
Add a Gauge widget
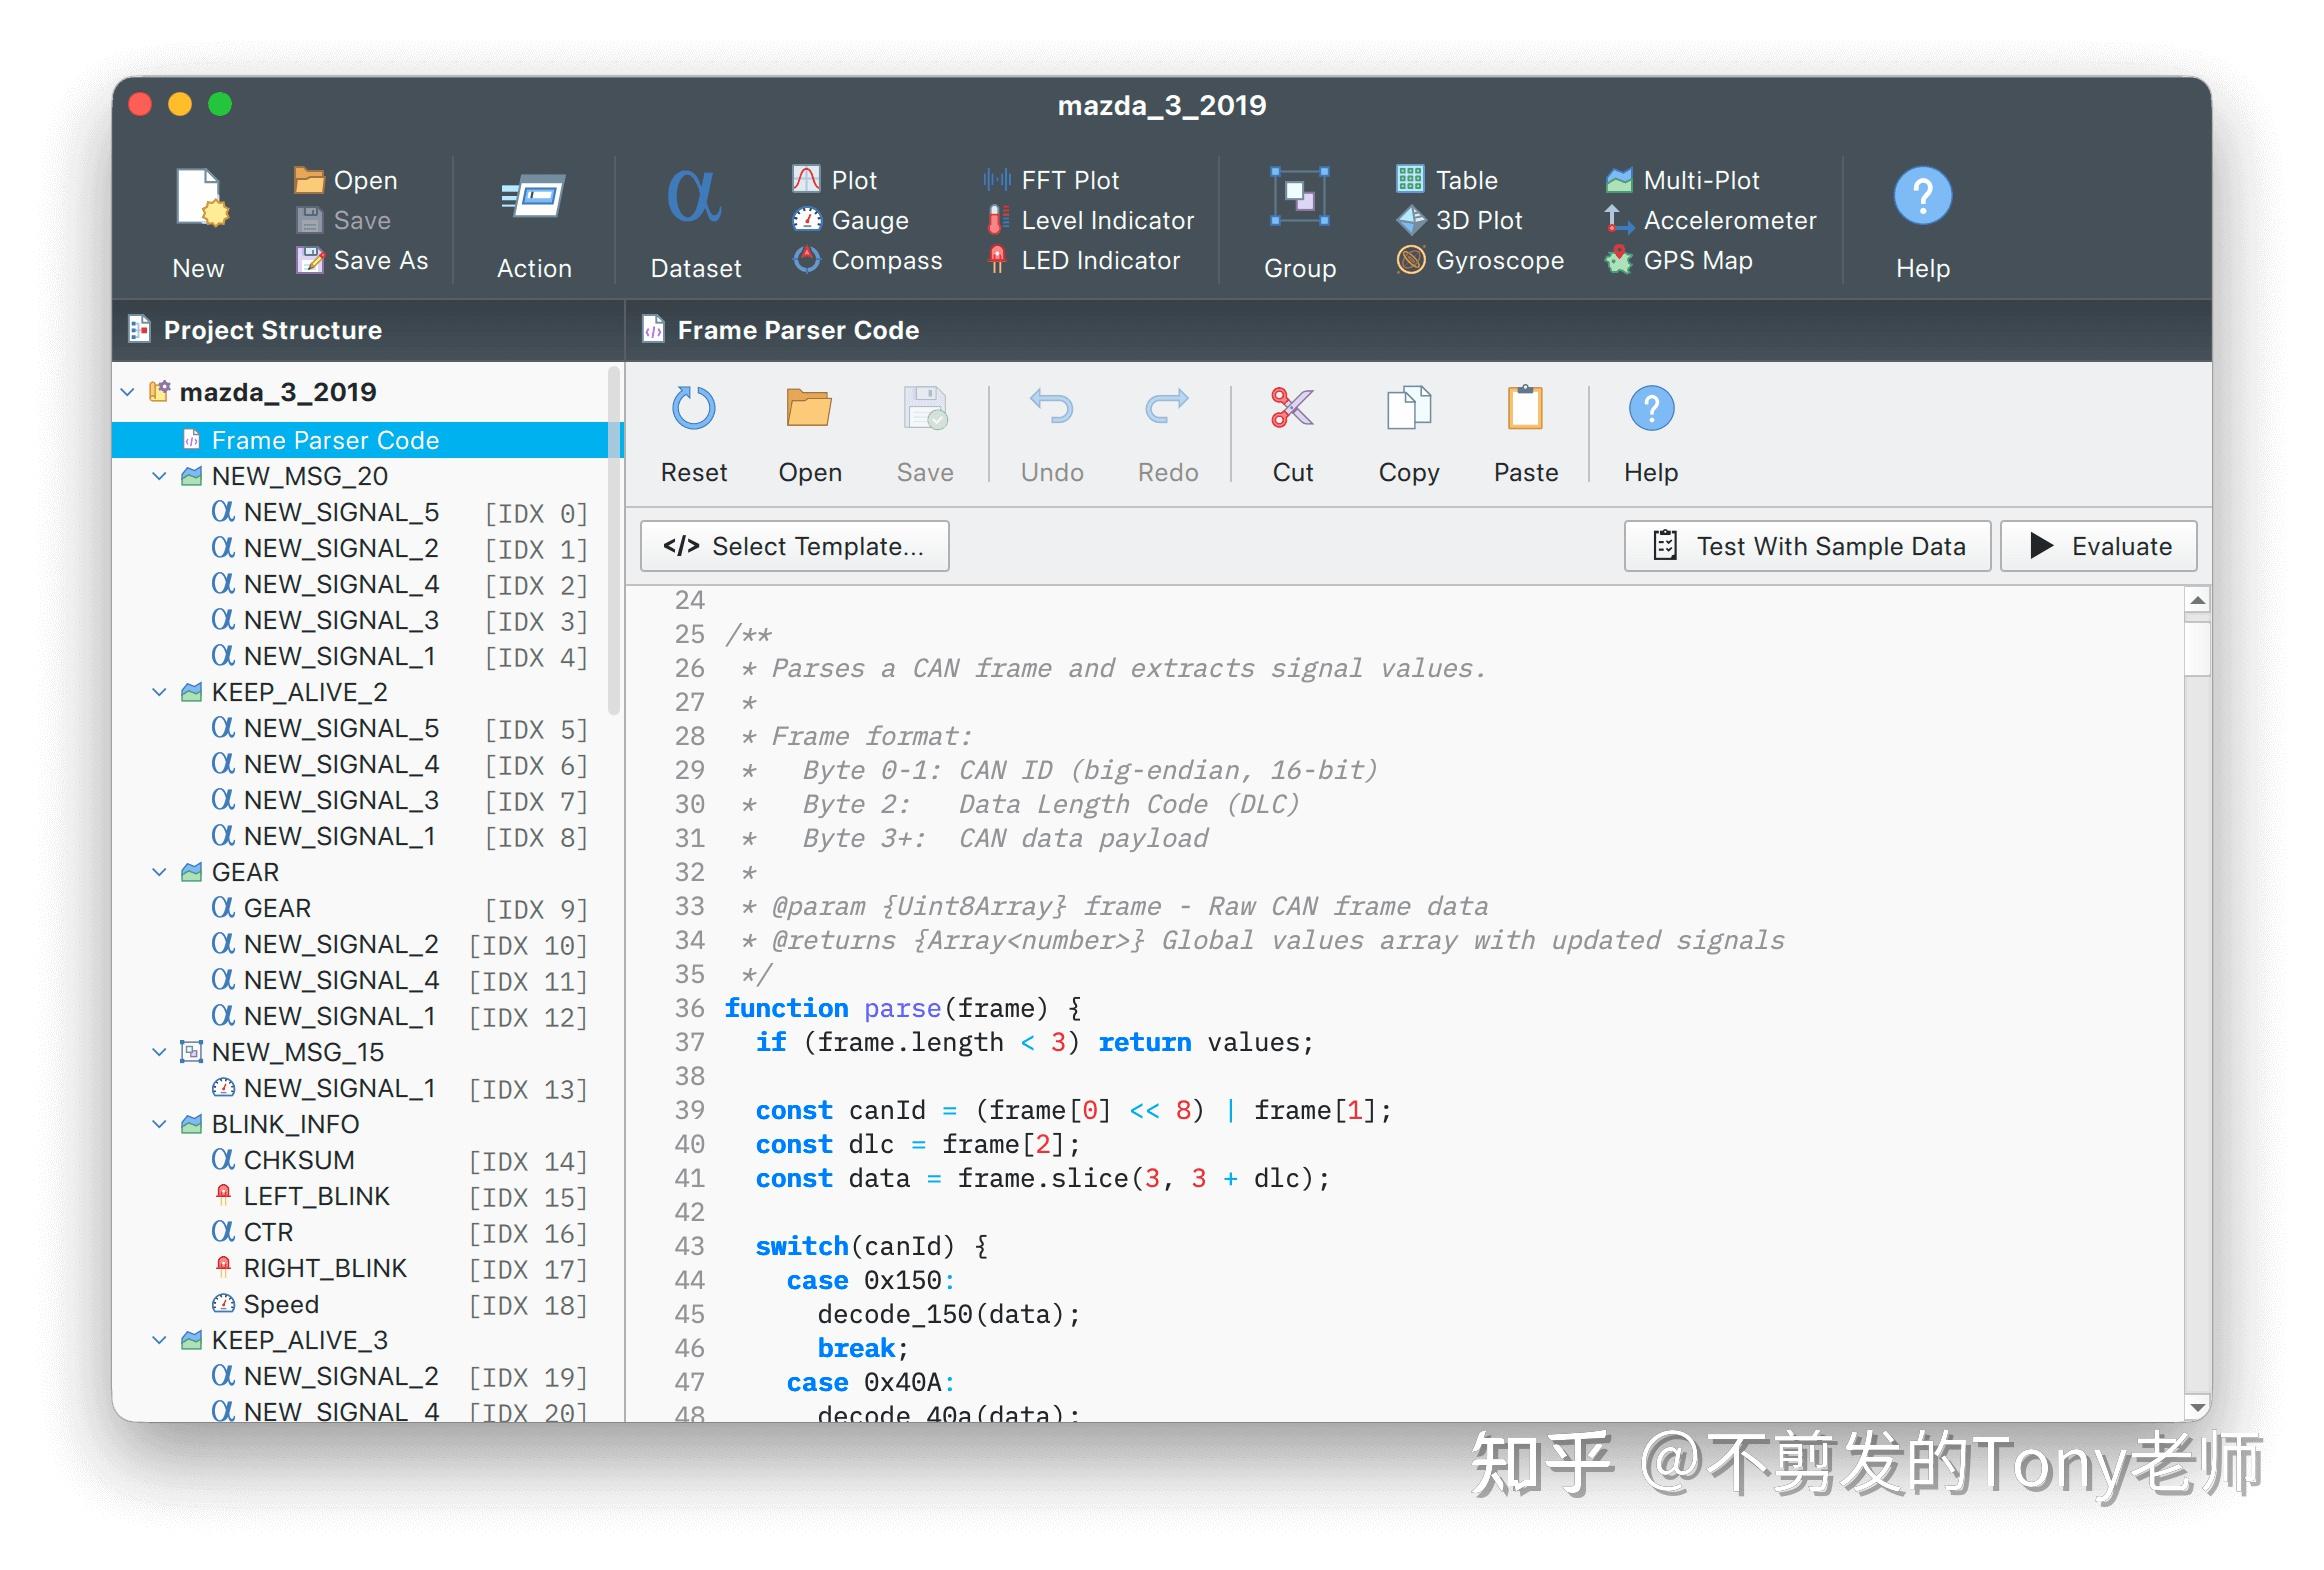pos(851,220)
